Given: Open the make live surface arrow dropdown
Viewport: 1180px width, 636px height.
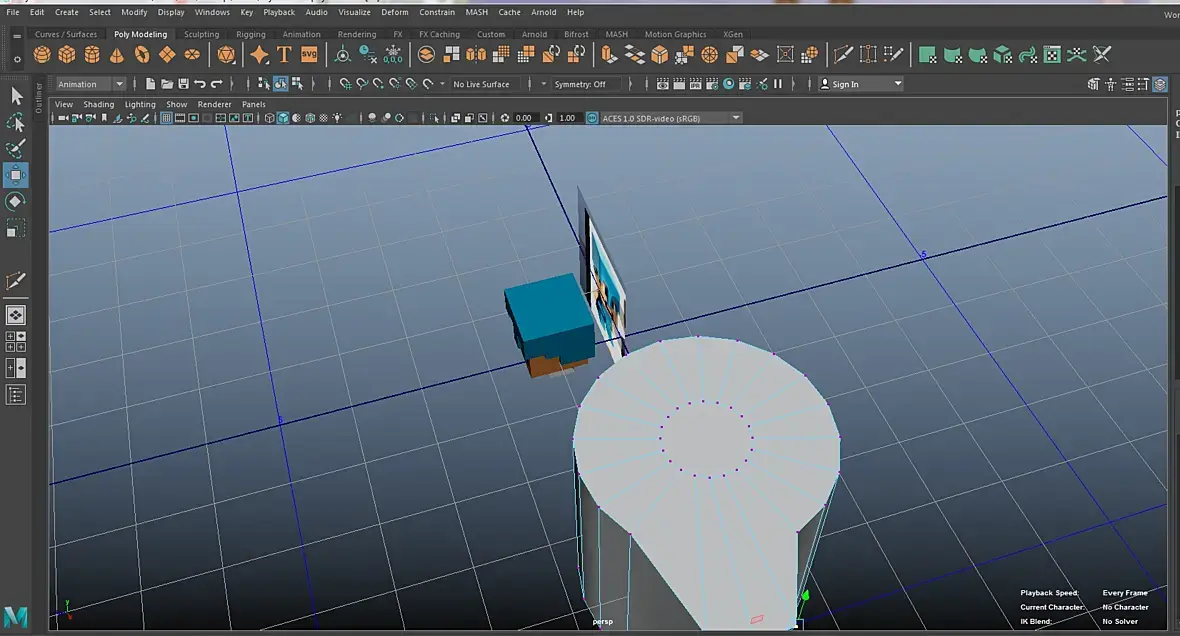Looking at the screenshot, I should [442, 84].
